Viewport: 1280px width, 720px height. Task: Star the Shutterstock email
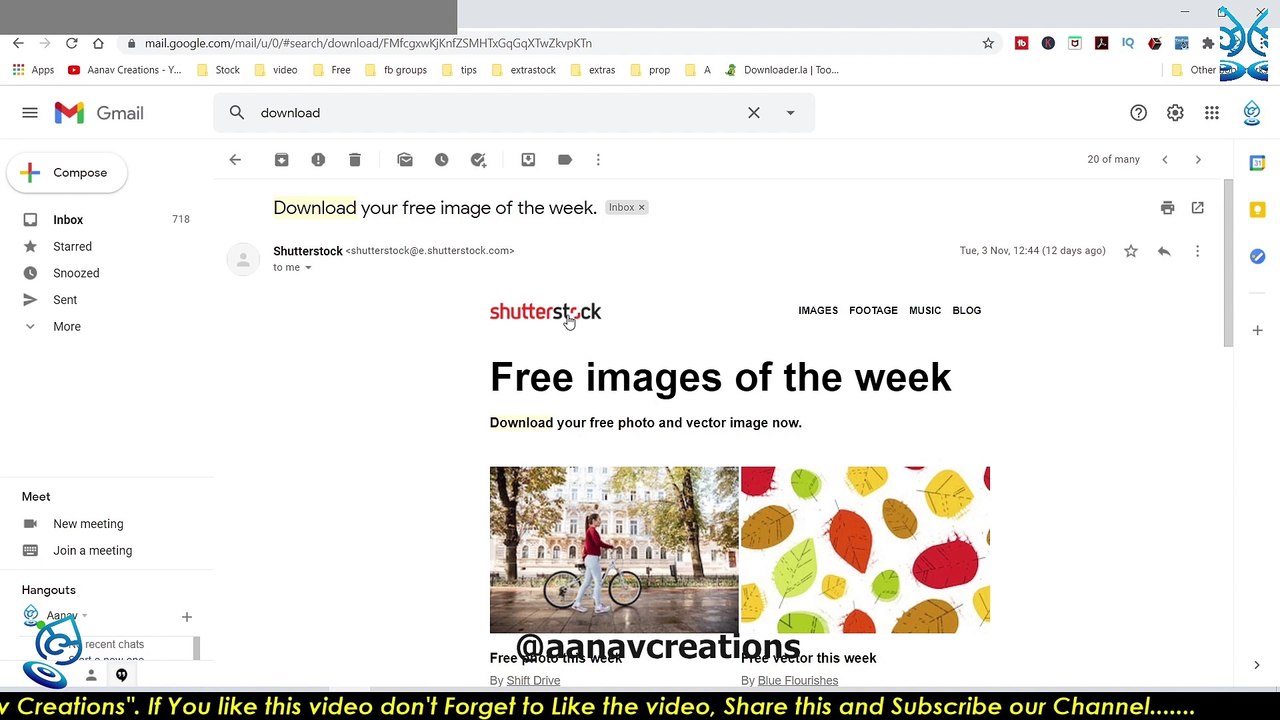pos(1131,251)
